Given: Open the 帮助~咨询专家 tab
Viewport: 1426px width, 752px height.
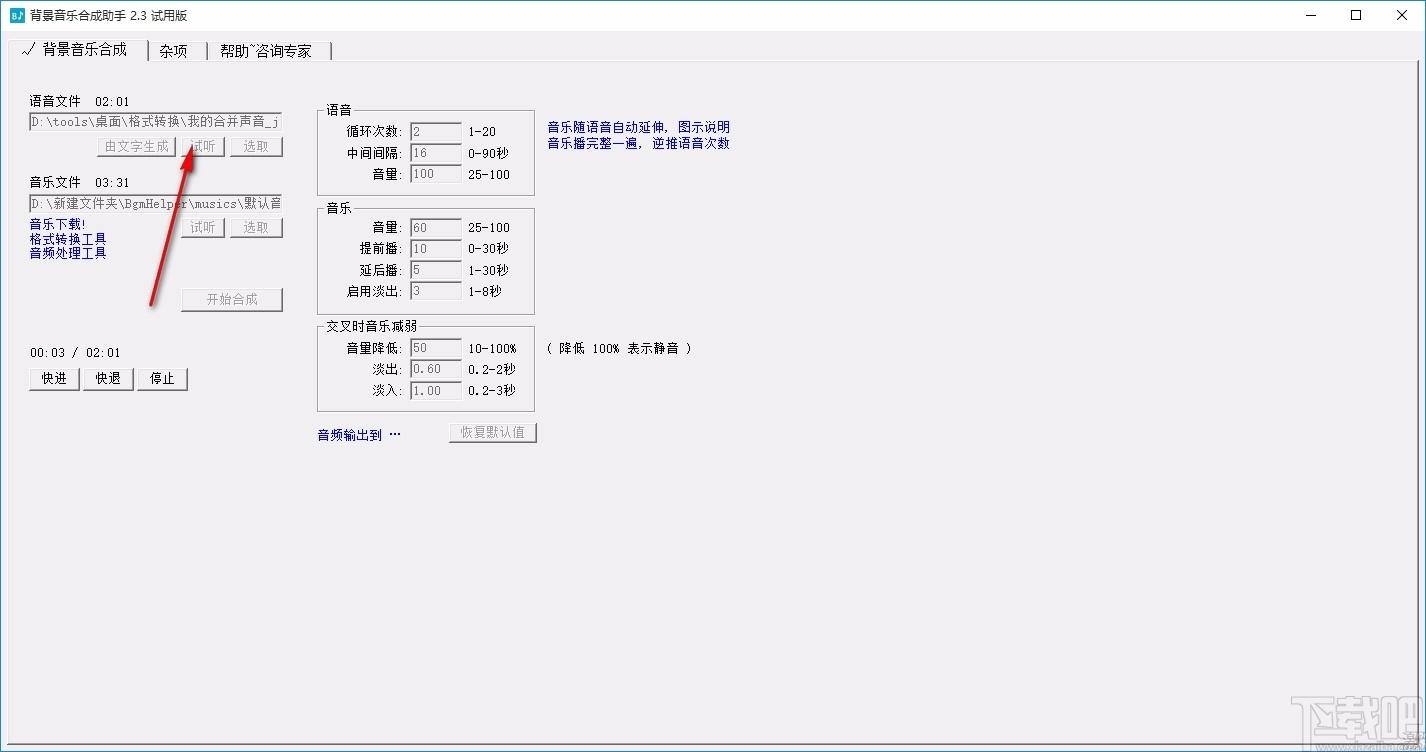Looking at the screenshot, I should [x=266, y=51].
